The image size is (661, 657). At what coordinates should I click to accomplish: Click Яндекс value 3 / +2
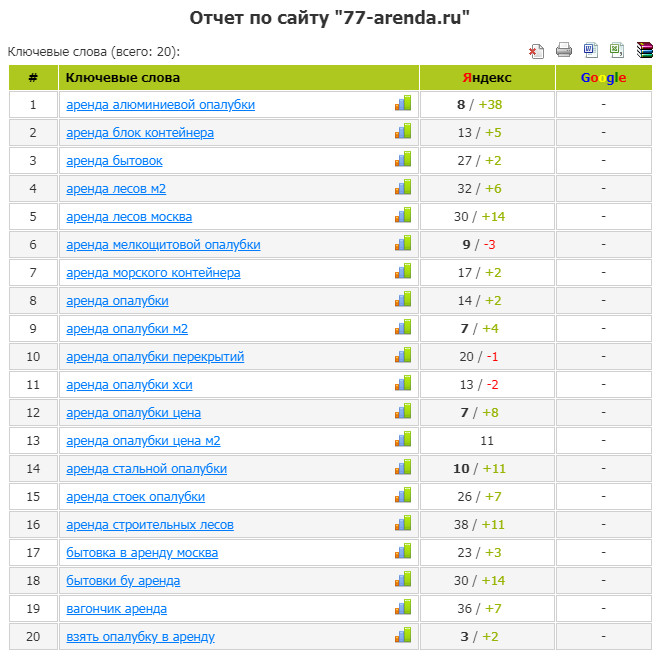click(x=479, y=637)
